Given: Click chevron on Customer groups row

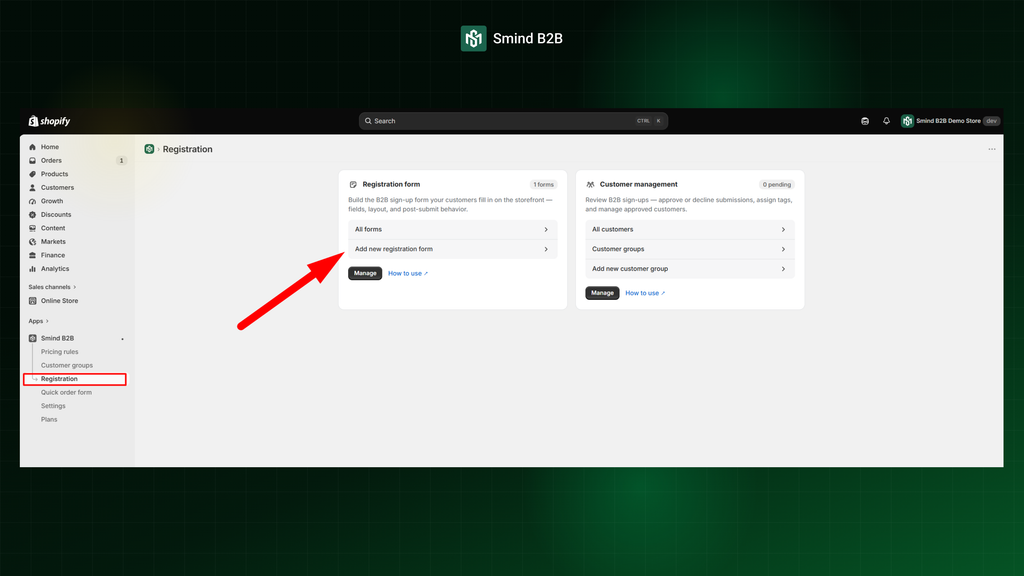Looking at the screenshot, I should click(783, 249).
